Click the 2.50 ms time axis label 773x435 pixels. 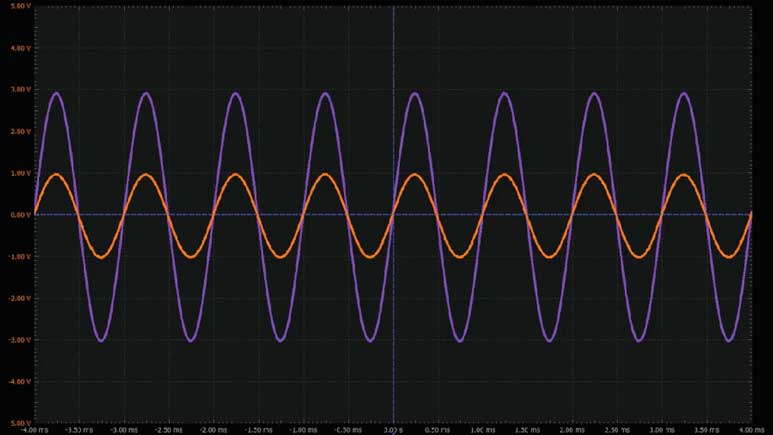pyautogui.click(x=617, y=430)
